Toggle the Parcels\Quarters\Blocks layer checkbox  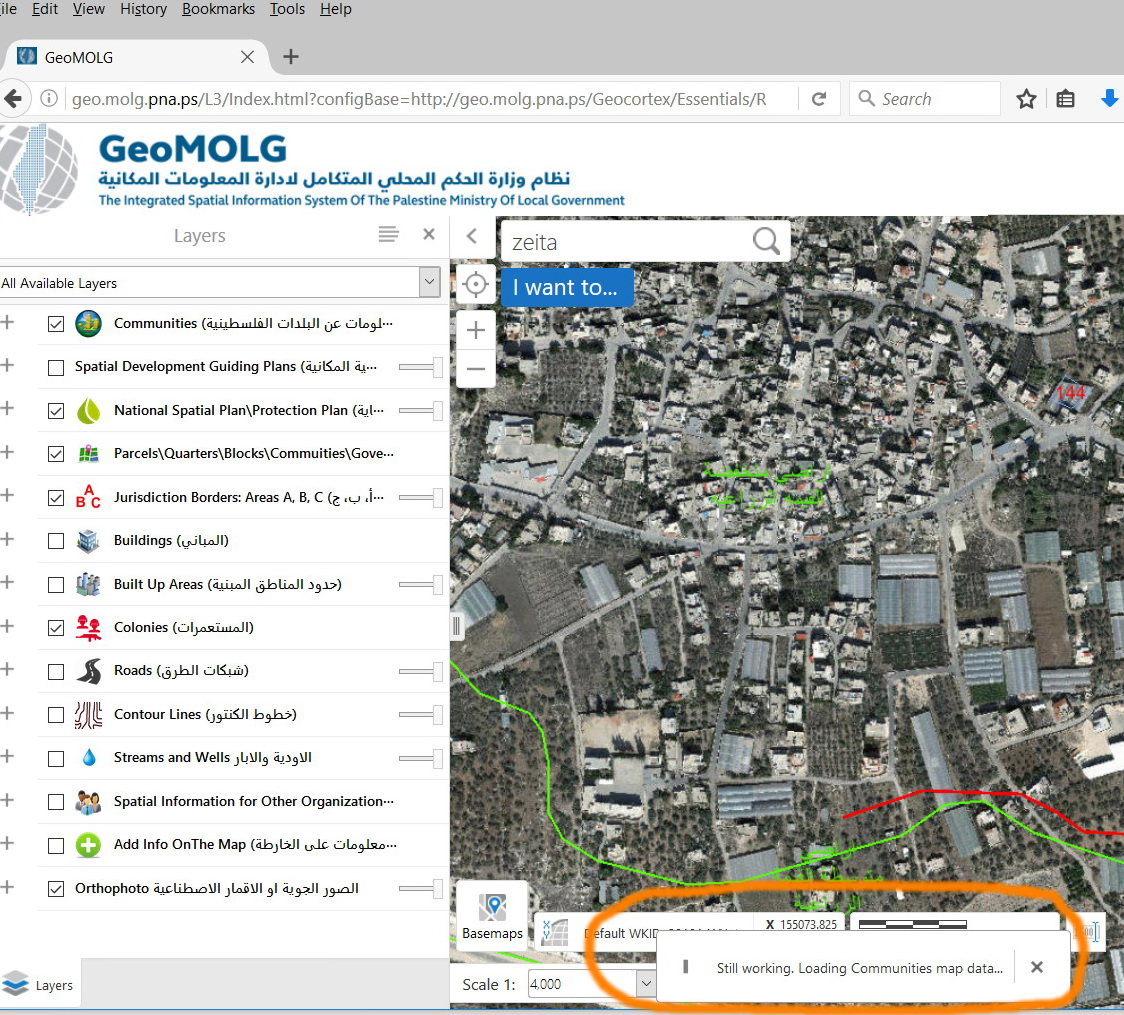[x=56, y=454]
